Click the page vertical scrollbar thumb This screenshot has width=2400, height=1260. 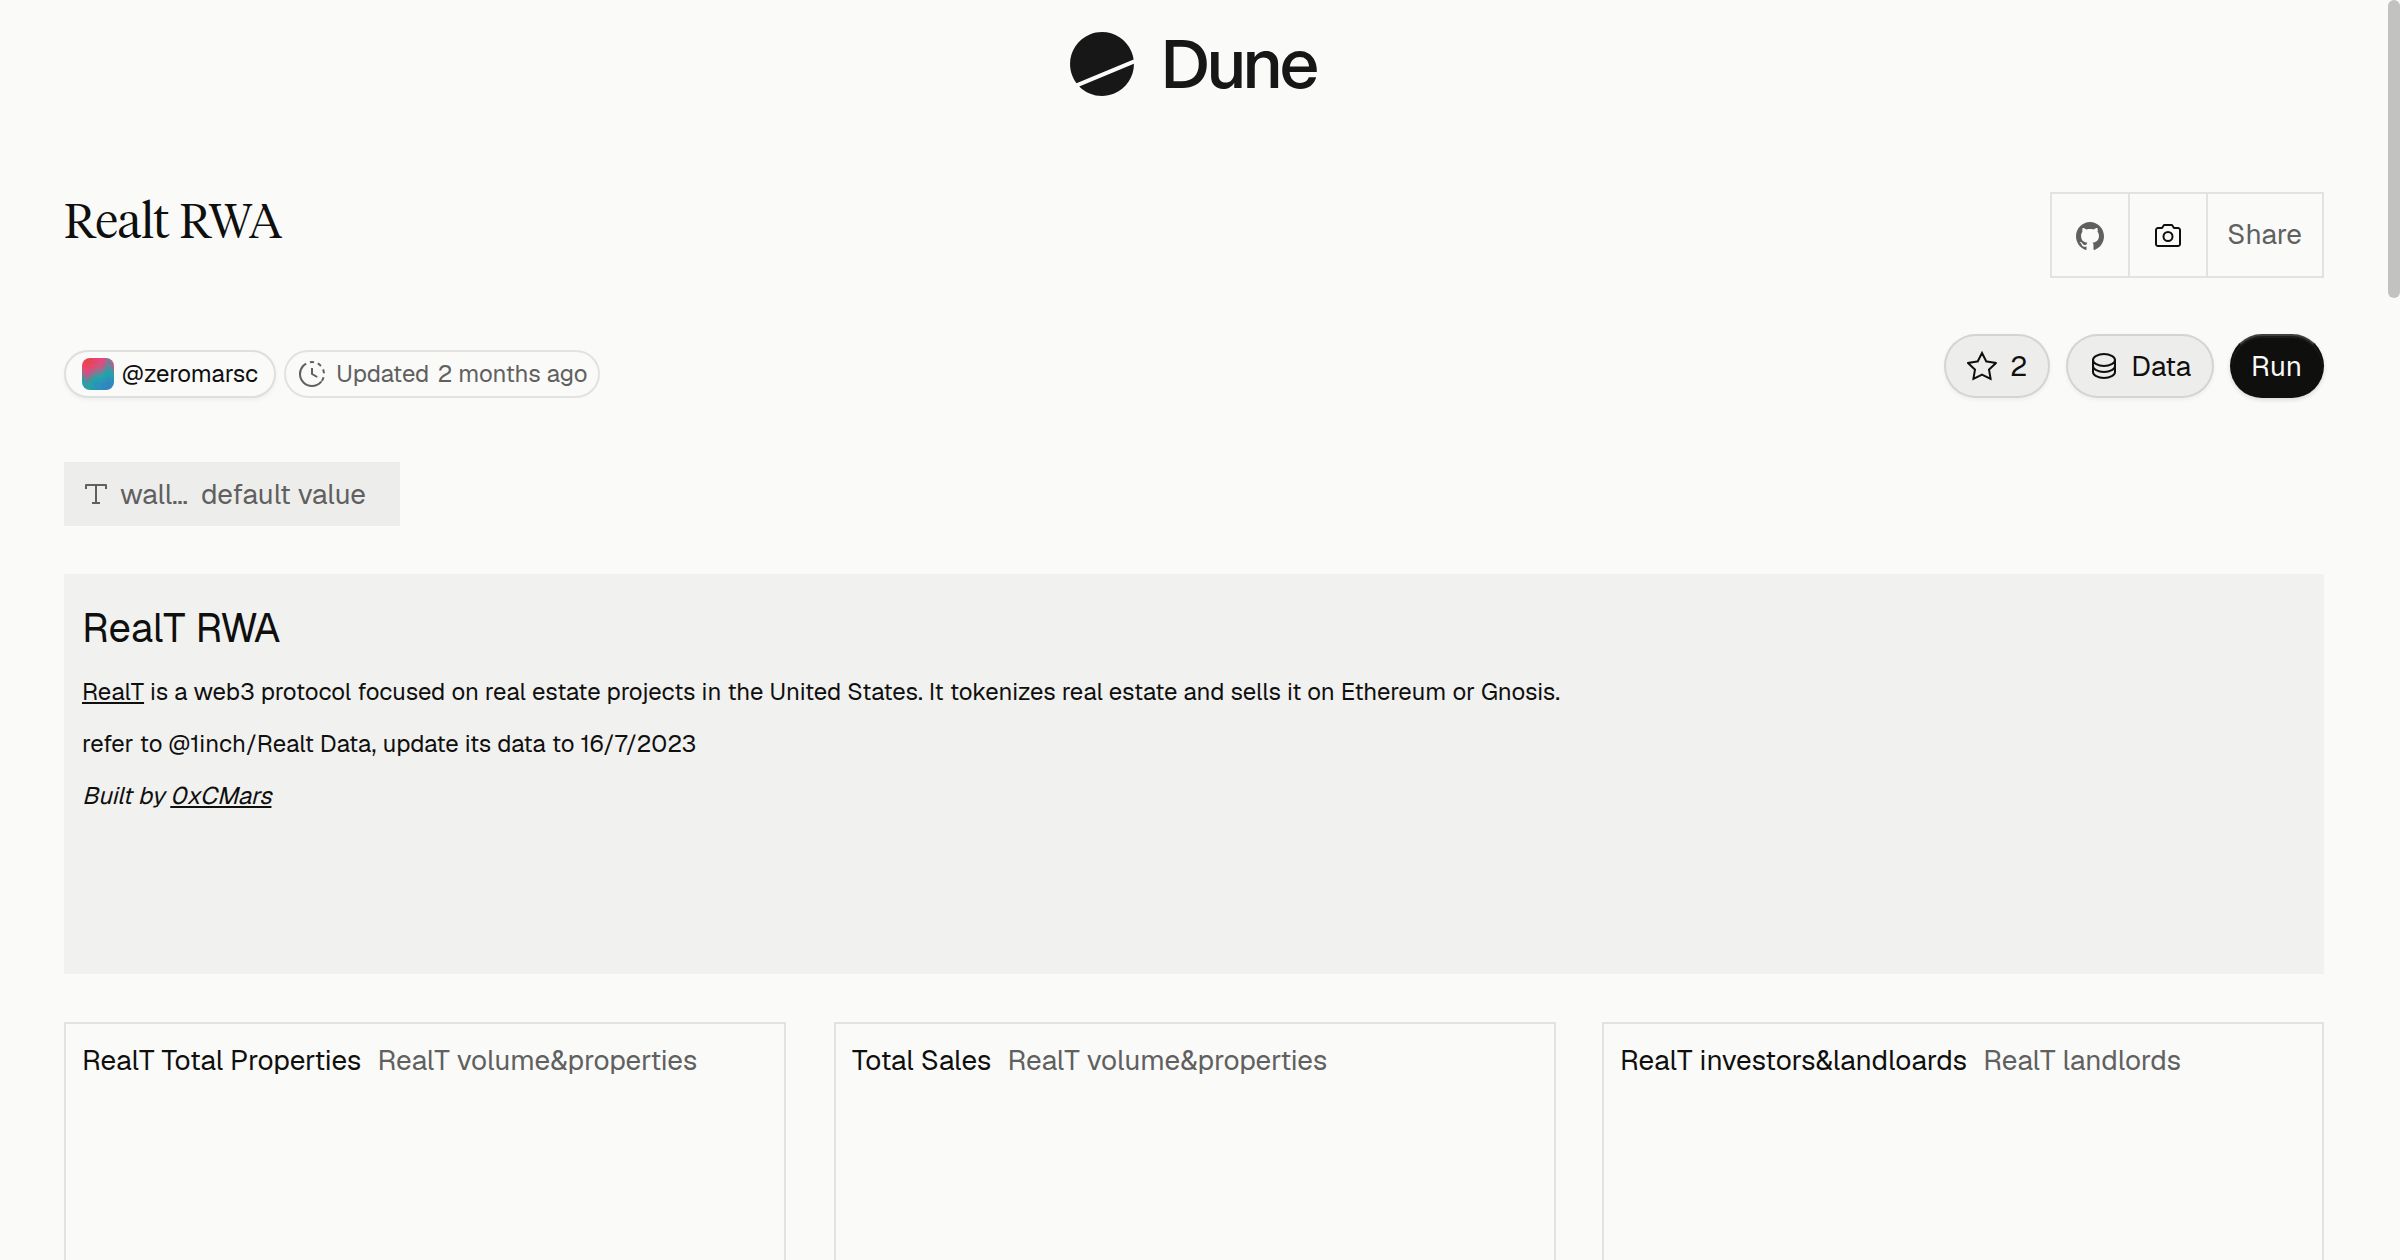click(x=2393, y=150)
